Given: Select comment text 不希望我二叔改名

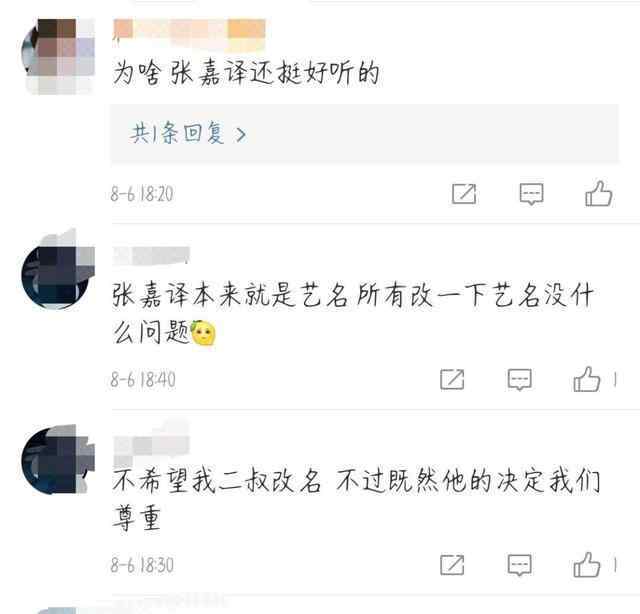Looking at the screenshot, I should coord(216,480).
